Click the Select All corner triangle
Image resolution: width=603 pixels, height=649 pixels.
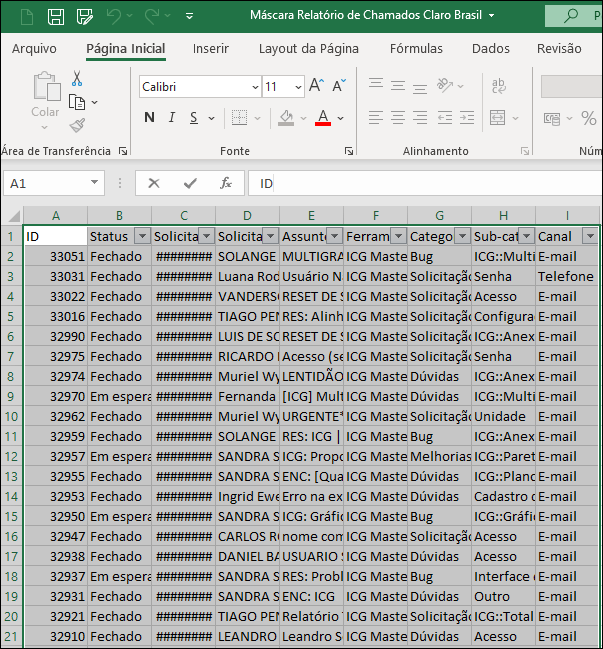point(14,216)
